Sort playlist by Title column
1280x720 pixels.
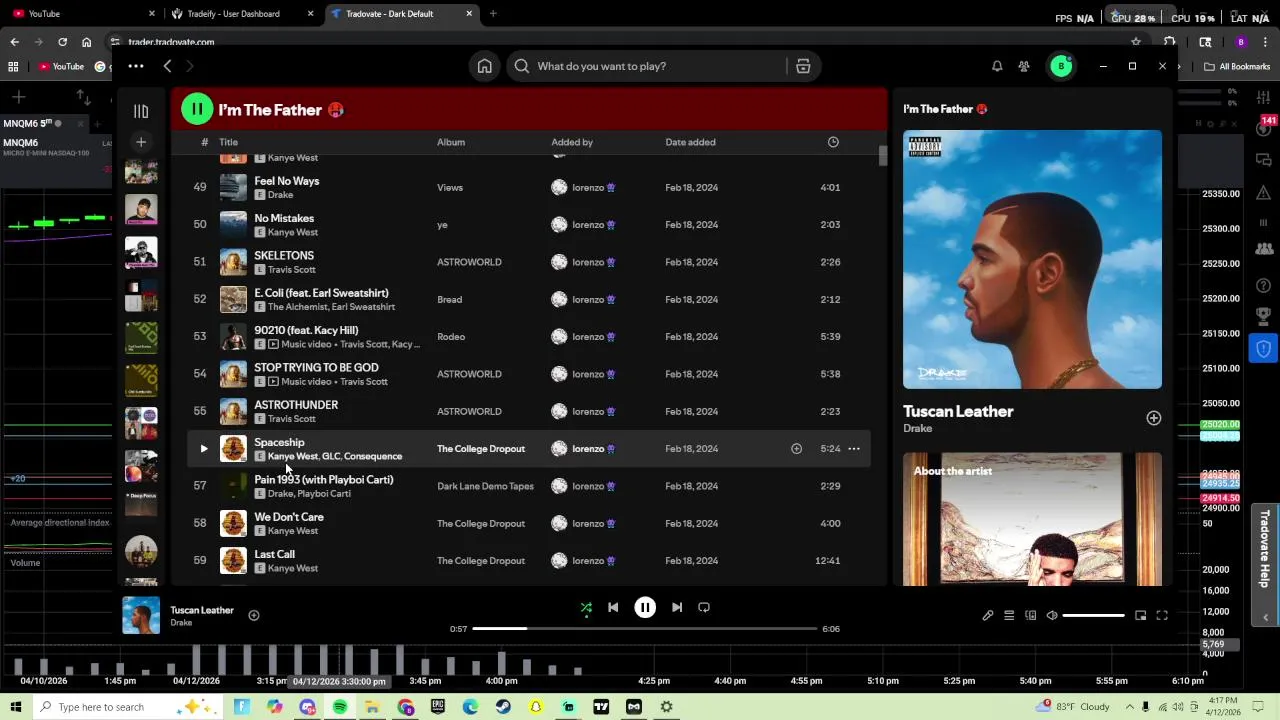tap(229, 142)
